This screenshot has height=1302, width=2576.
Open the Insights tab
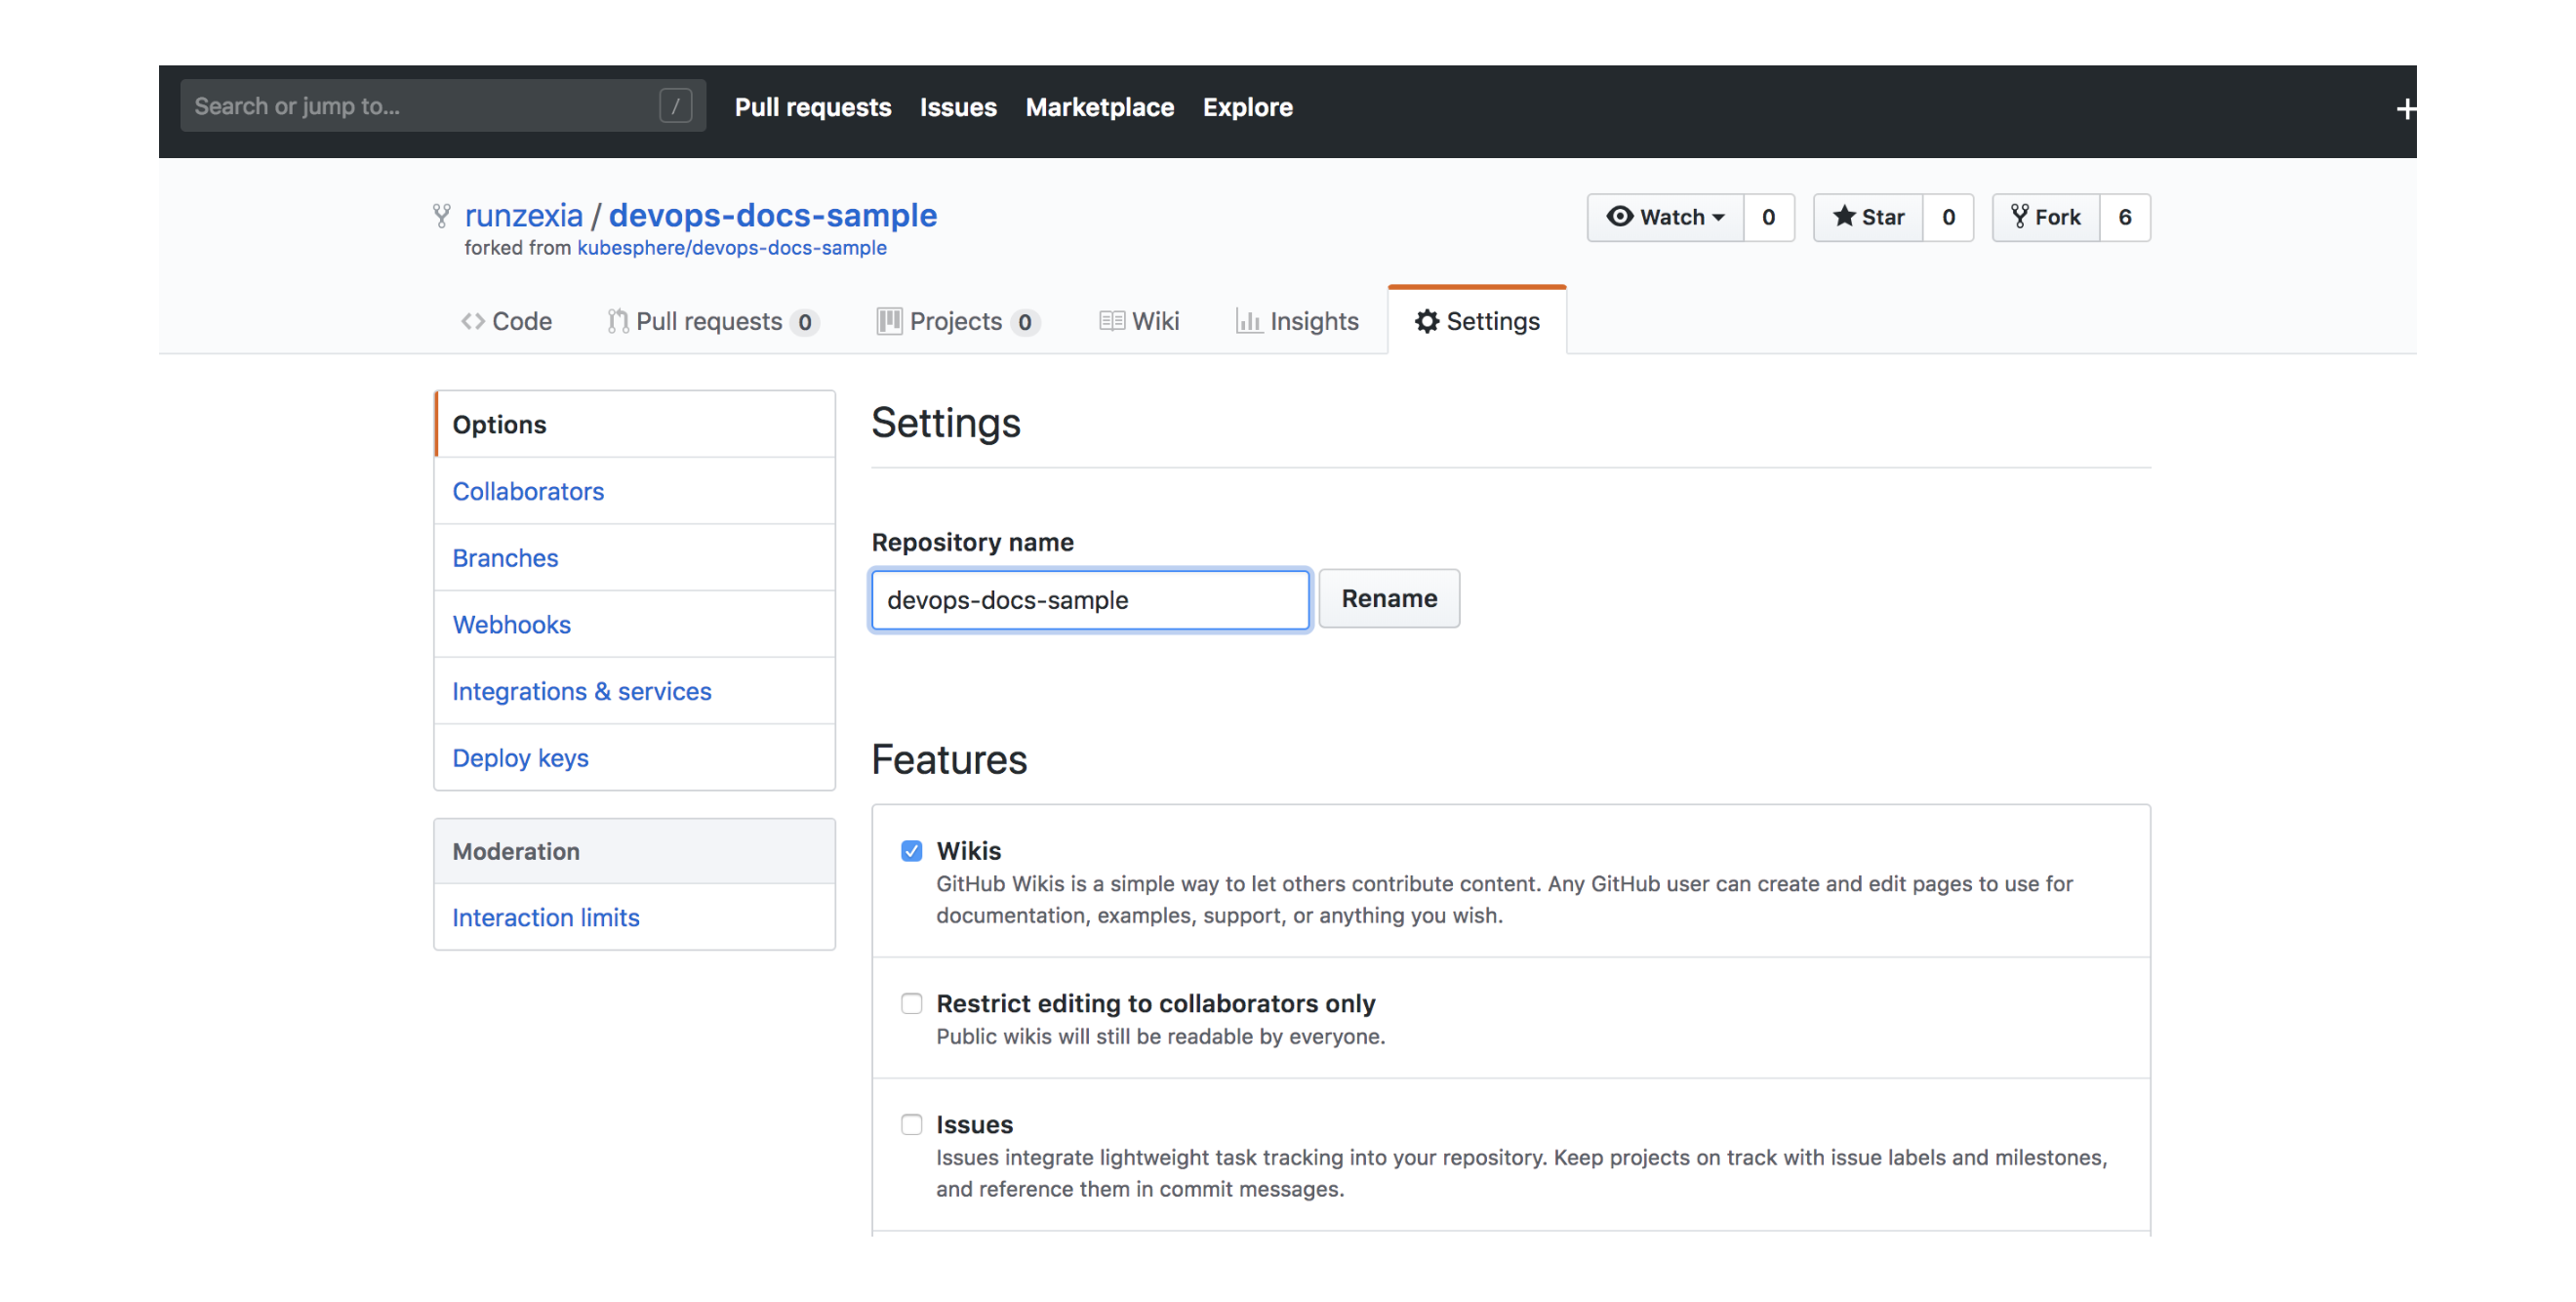coord(1297,321)
